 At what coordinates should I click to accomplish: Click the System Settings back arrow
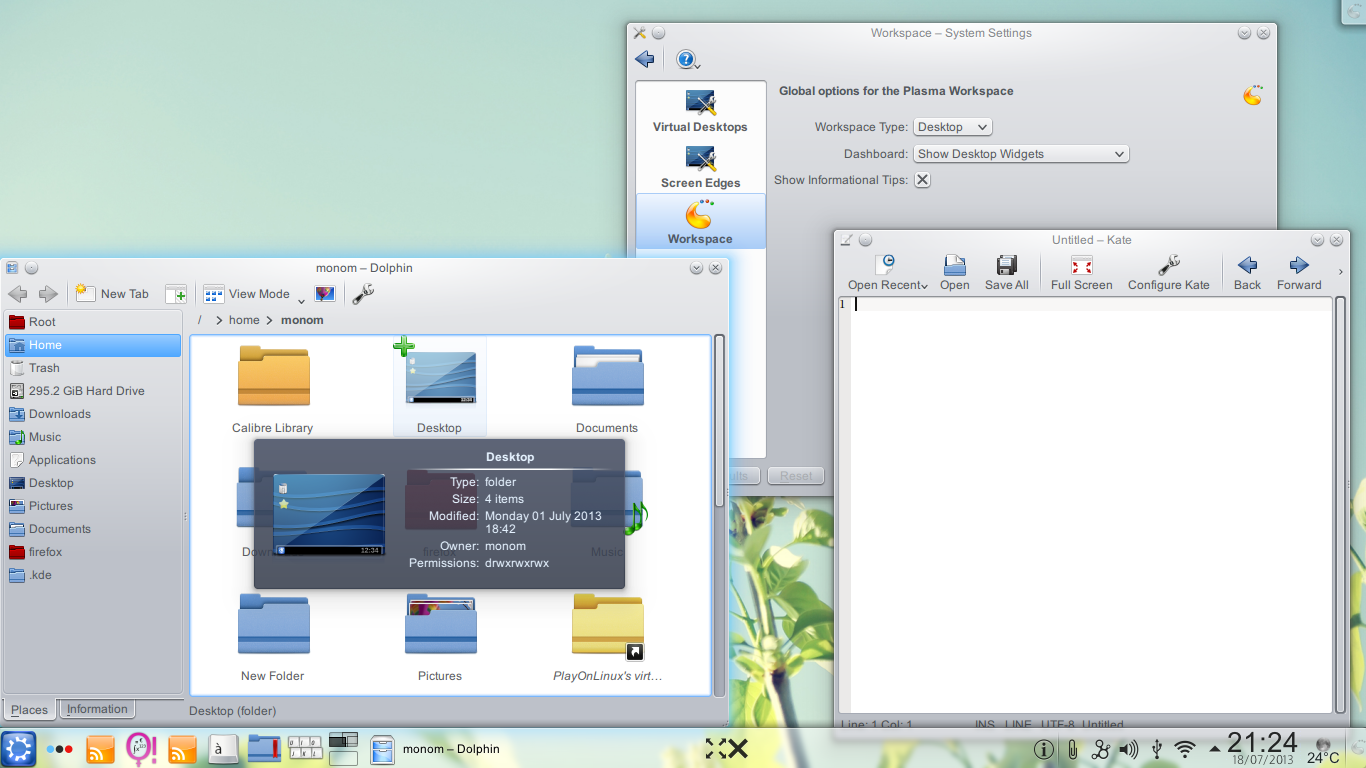point(645,60)
